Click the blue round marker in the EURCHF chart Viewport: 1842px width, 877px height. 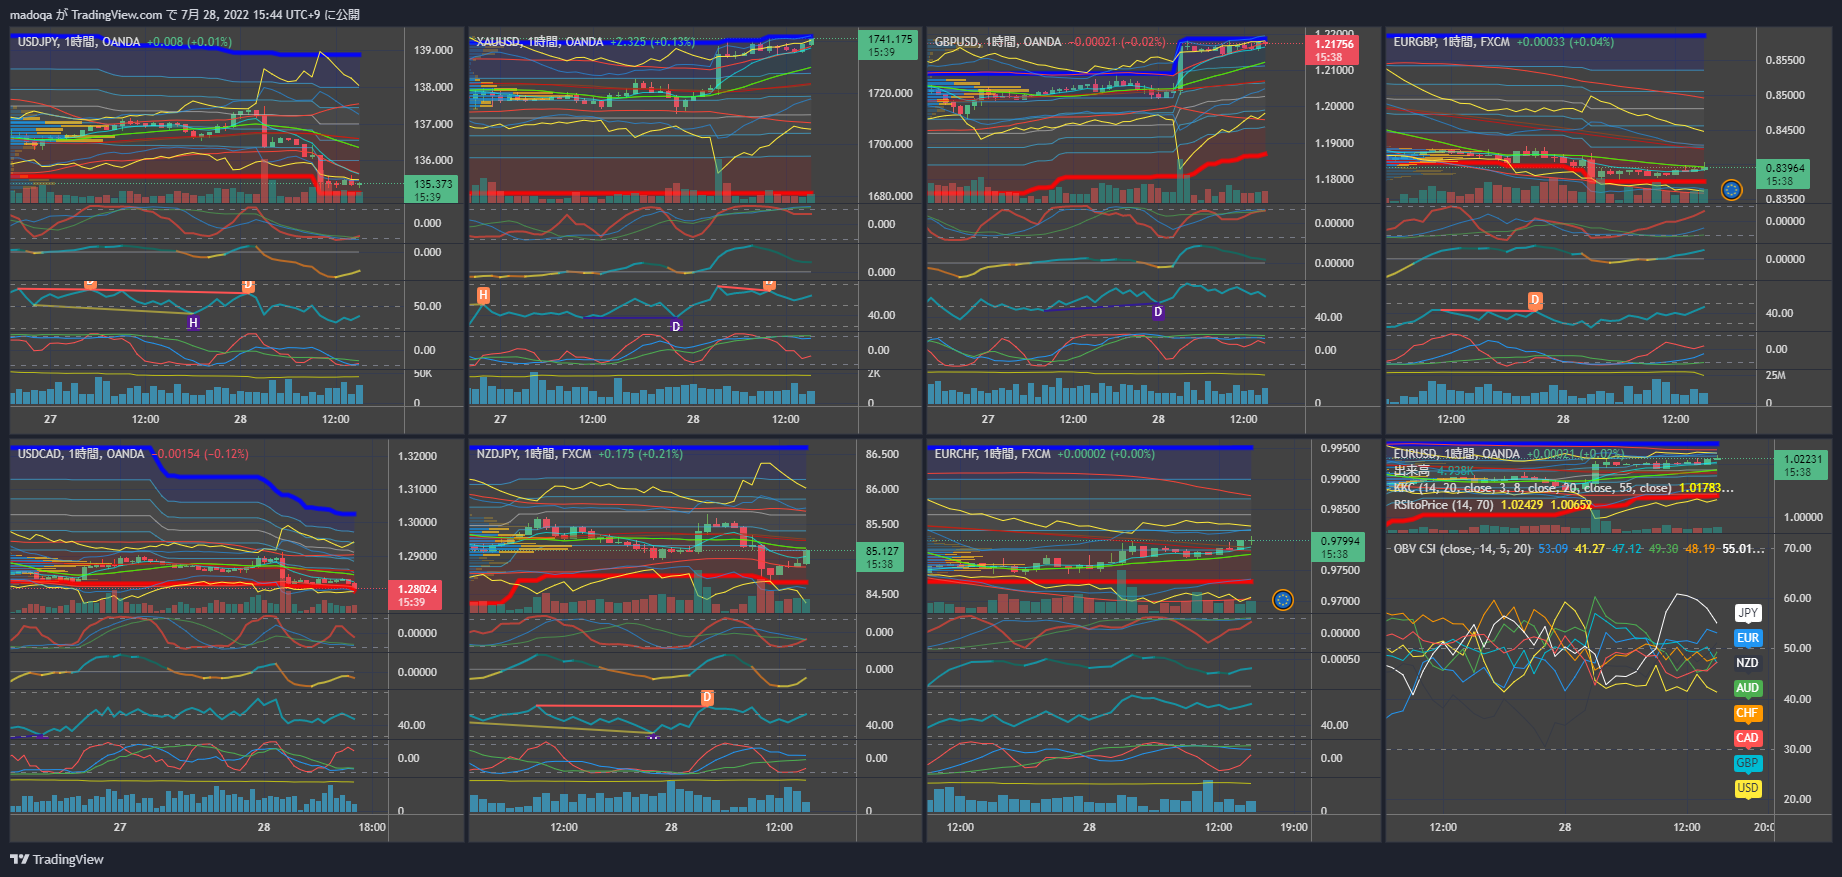pyautogui.click(x=1283, y=600)
